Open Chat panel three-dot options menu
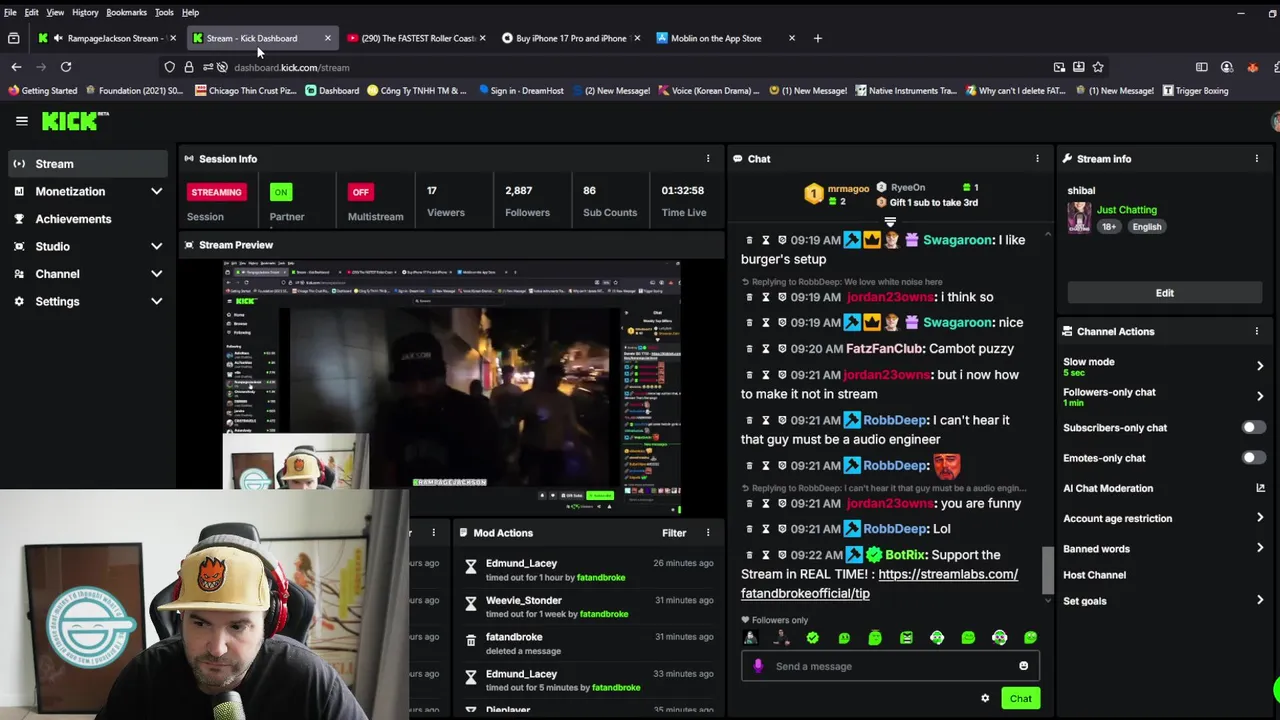The height and width of the screenshot is (720, 1280). tap(1037, 159)
